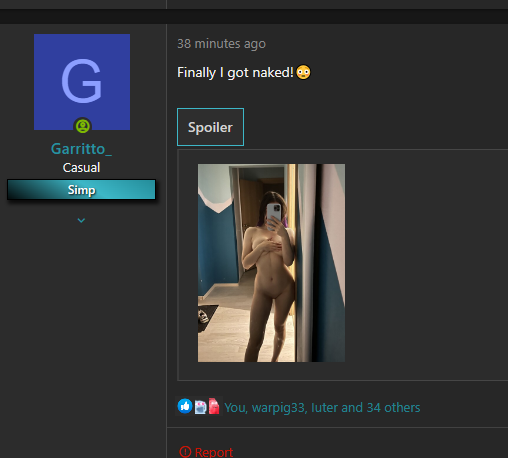The height and width of the screenshot is (458, 508).
Task: Click the red reaction icon
Action: pos(214,406)
